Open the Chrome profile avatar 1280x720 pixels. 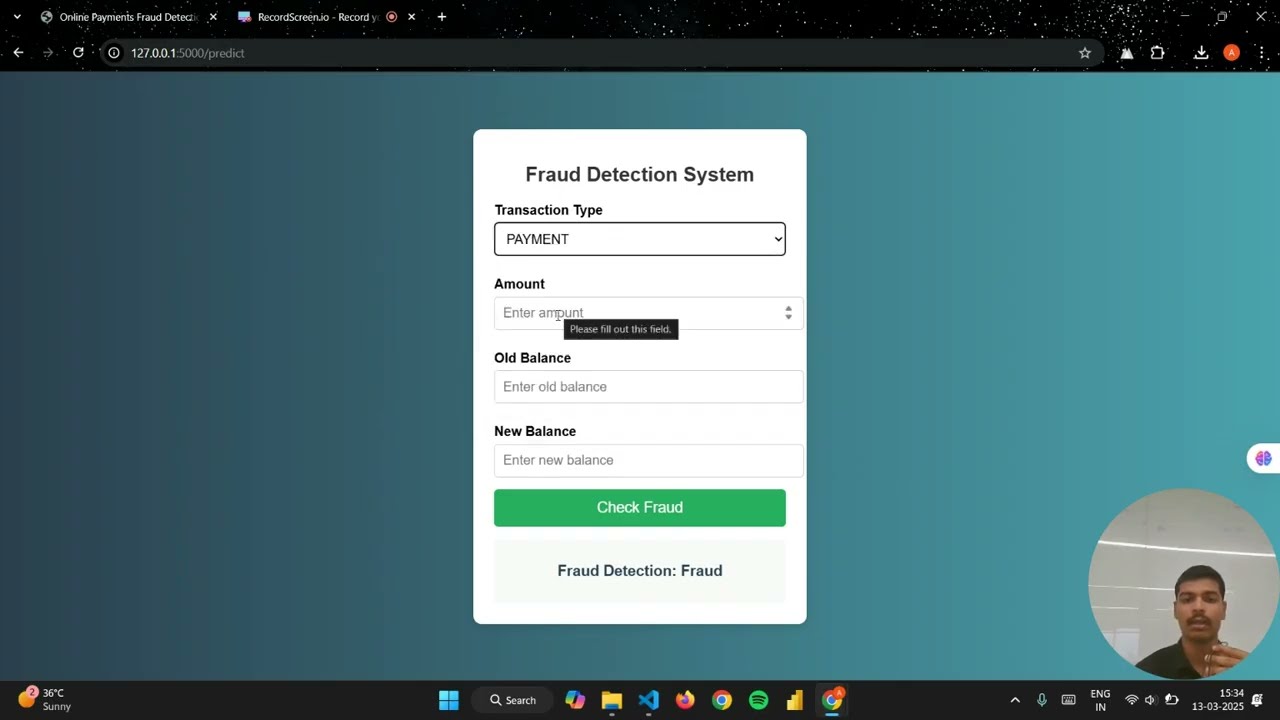(x=1231, y=53)
